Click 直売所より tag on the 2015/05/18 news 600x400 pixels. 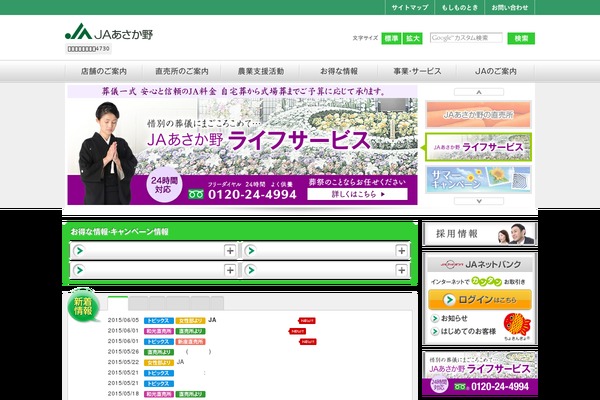(x=190, y=394)
